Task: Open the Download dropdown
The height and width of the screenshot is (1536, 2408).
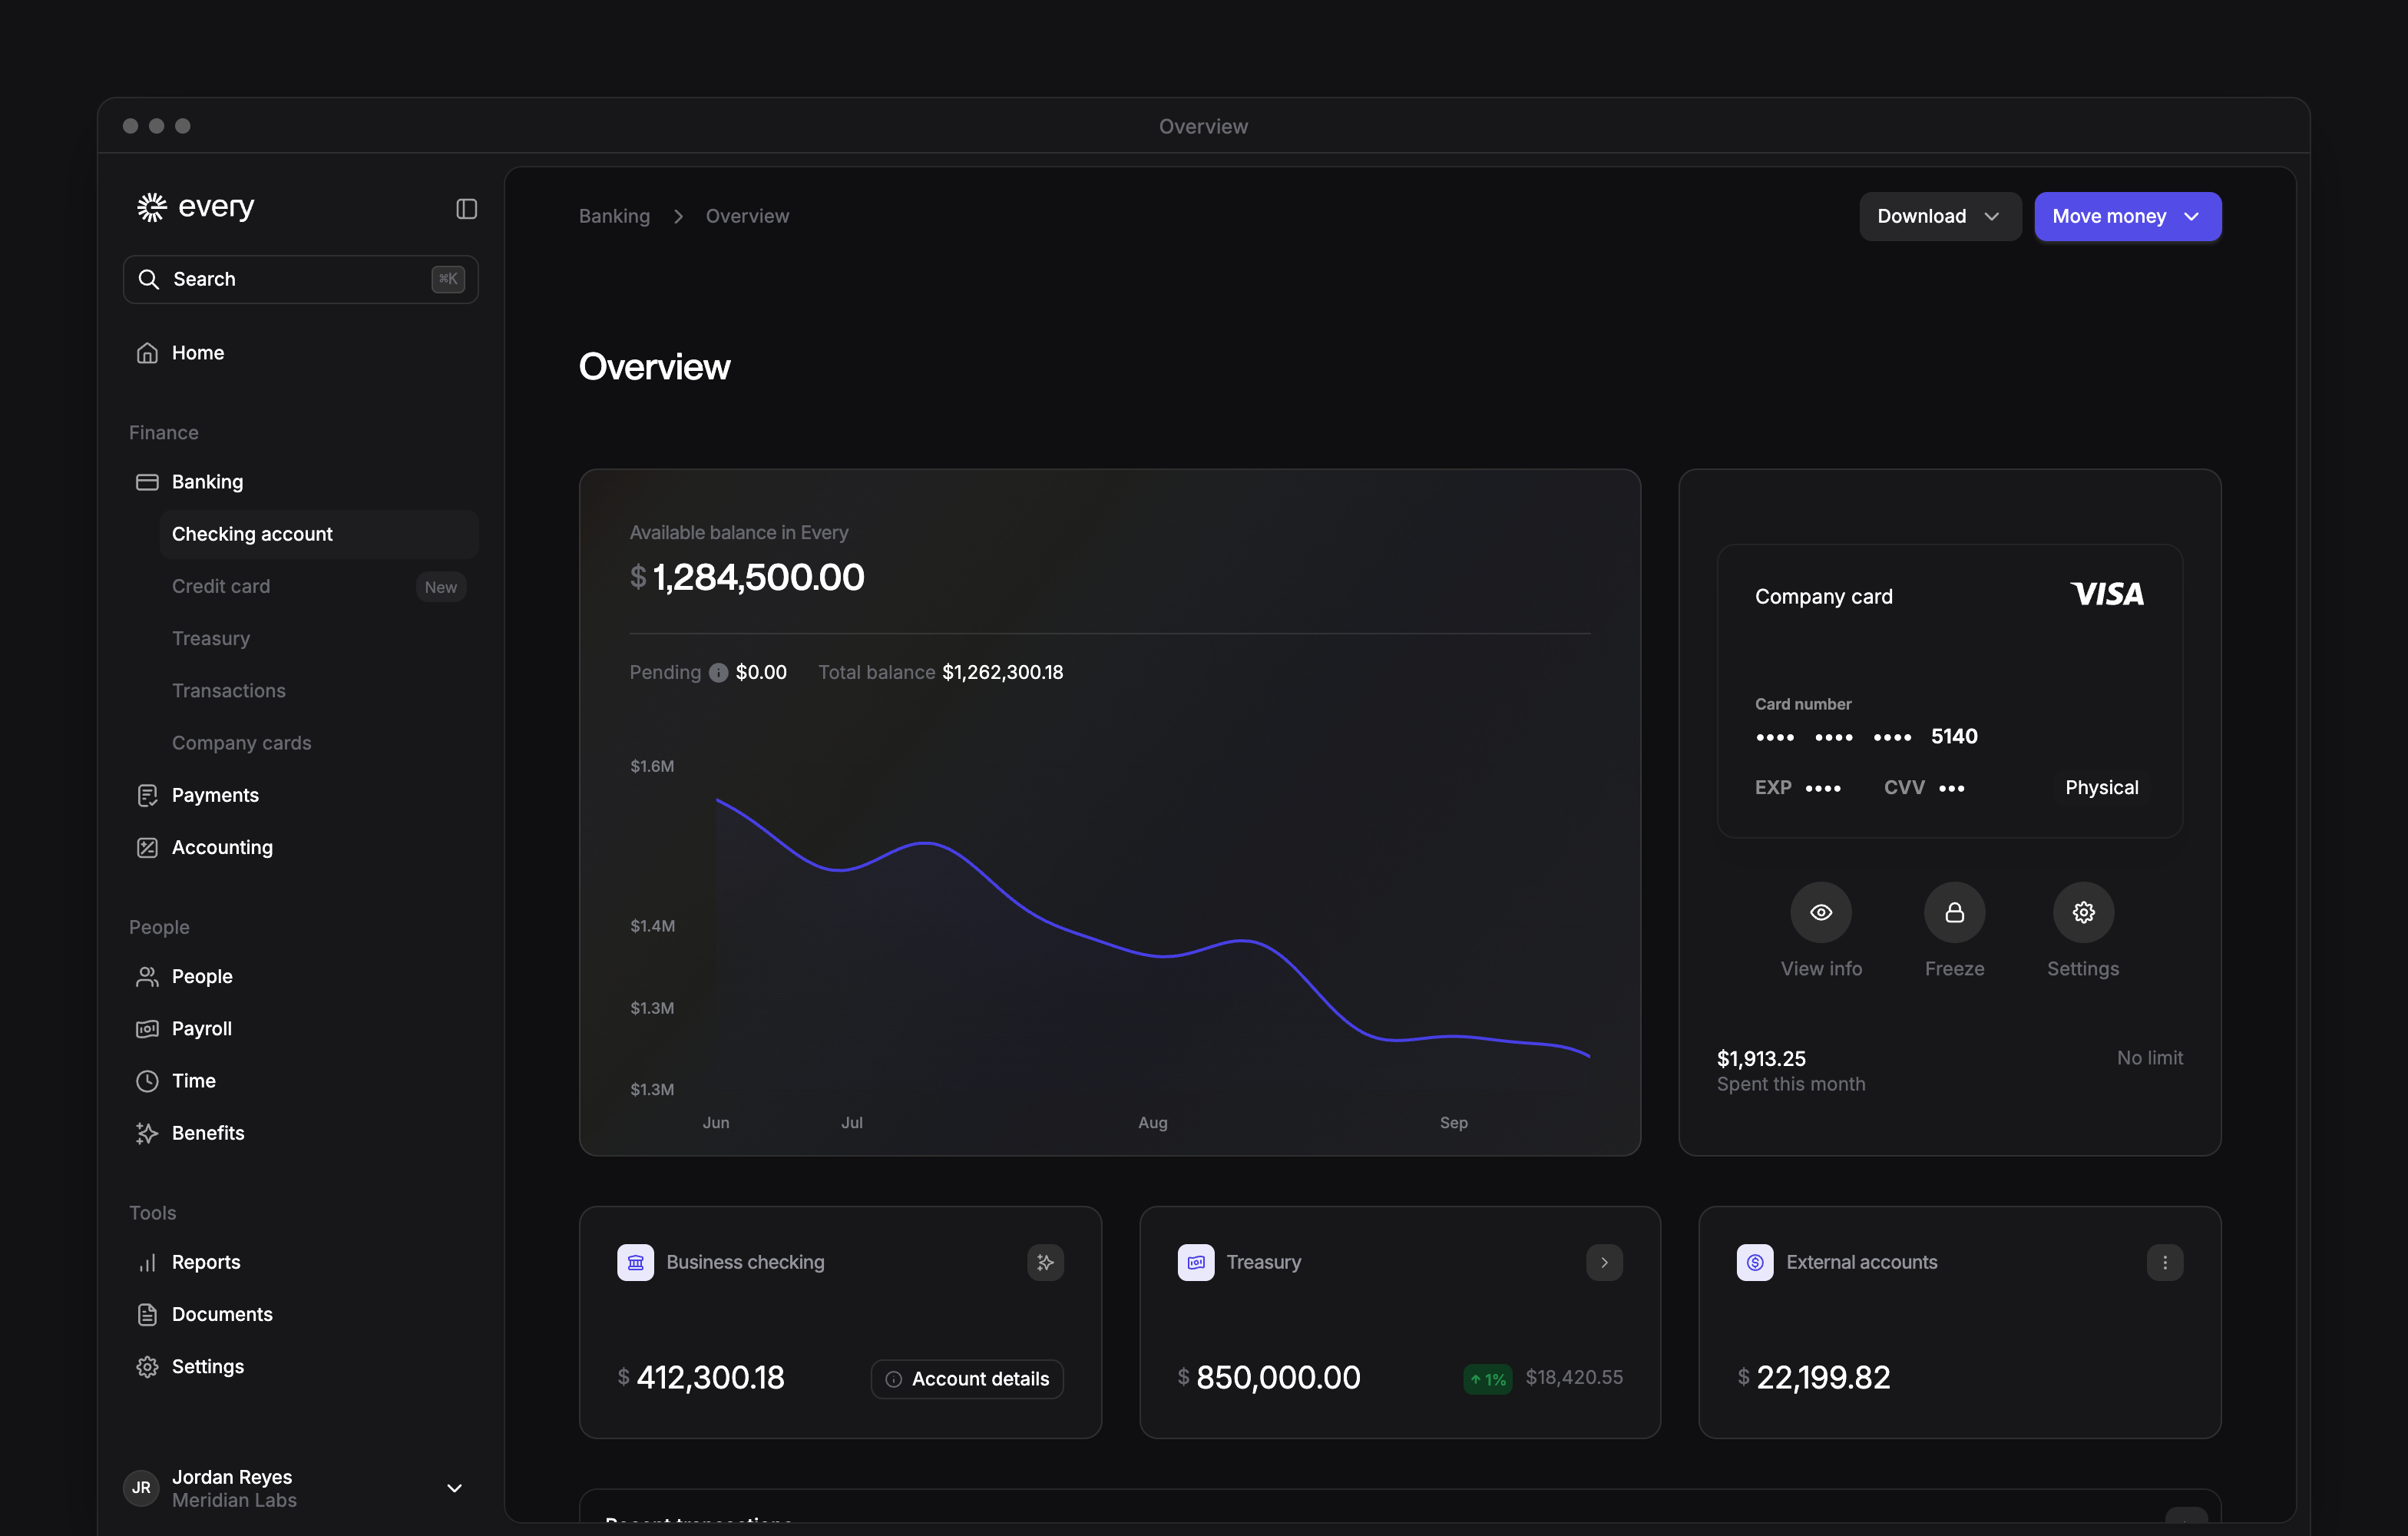Action: tap(1940, 216)
